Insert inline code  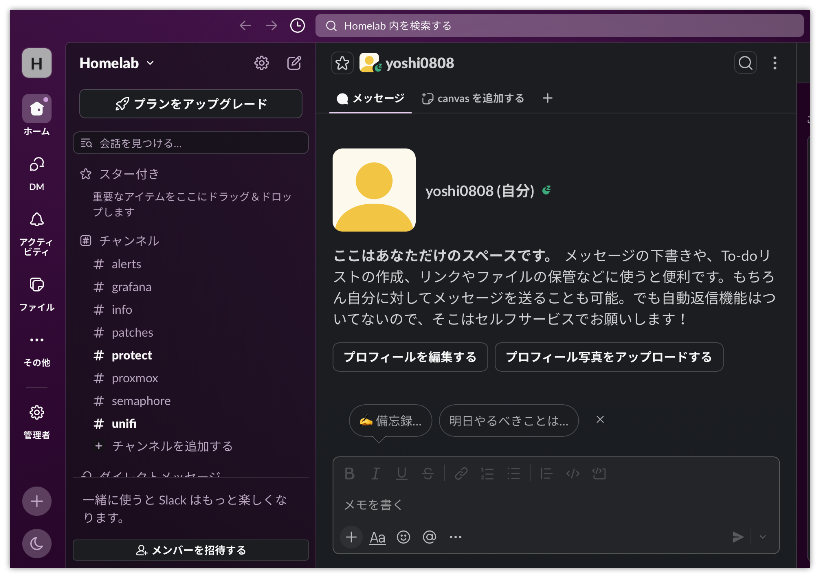pyautogui.click(x=573, y=474)
